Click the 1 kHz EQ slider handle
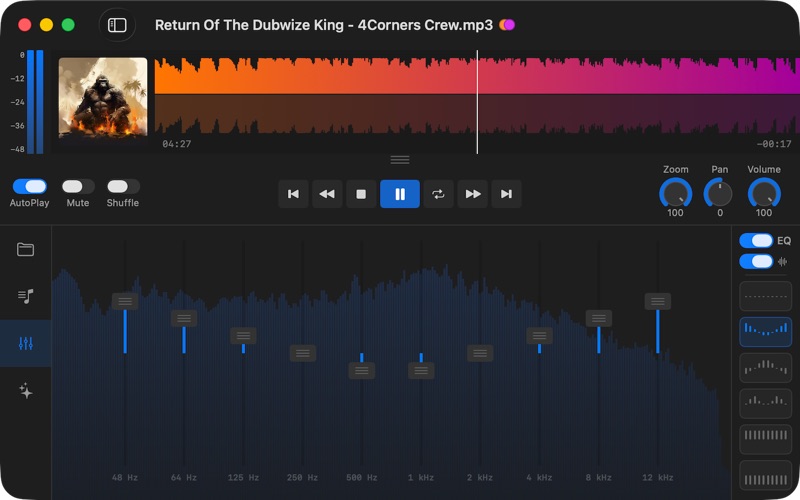Viewport: 800px width, 500px height. pyautogui.click(x=421, y=370)
